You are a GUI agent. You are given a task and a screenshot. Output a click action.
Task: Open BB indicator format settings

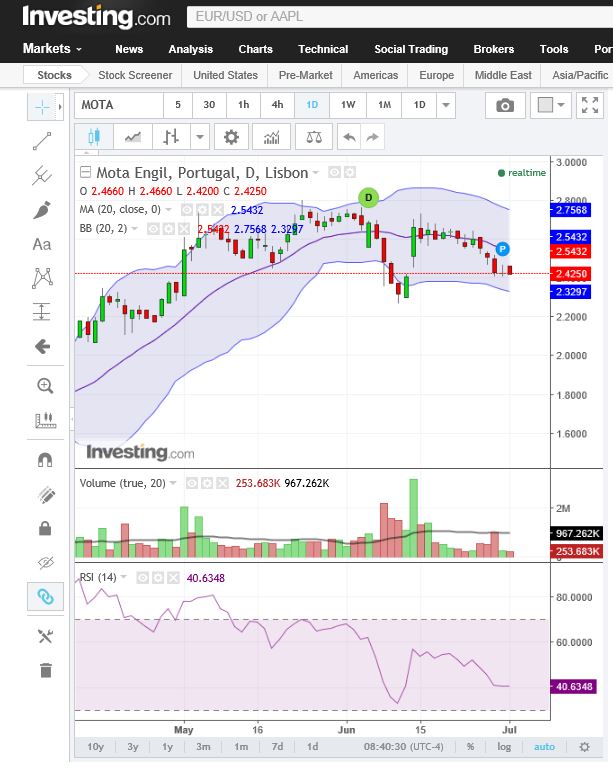pyautogui.click(x=168, y=229)
